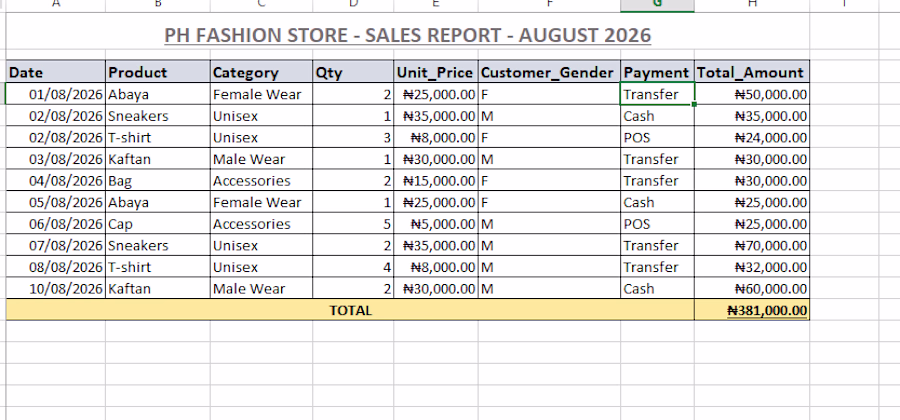Select the Total_Amount header cell

click(752, 72)
